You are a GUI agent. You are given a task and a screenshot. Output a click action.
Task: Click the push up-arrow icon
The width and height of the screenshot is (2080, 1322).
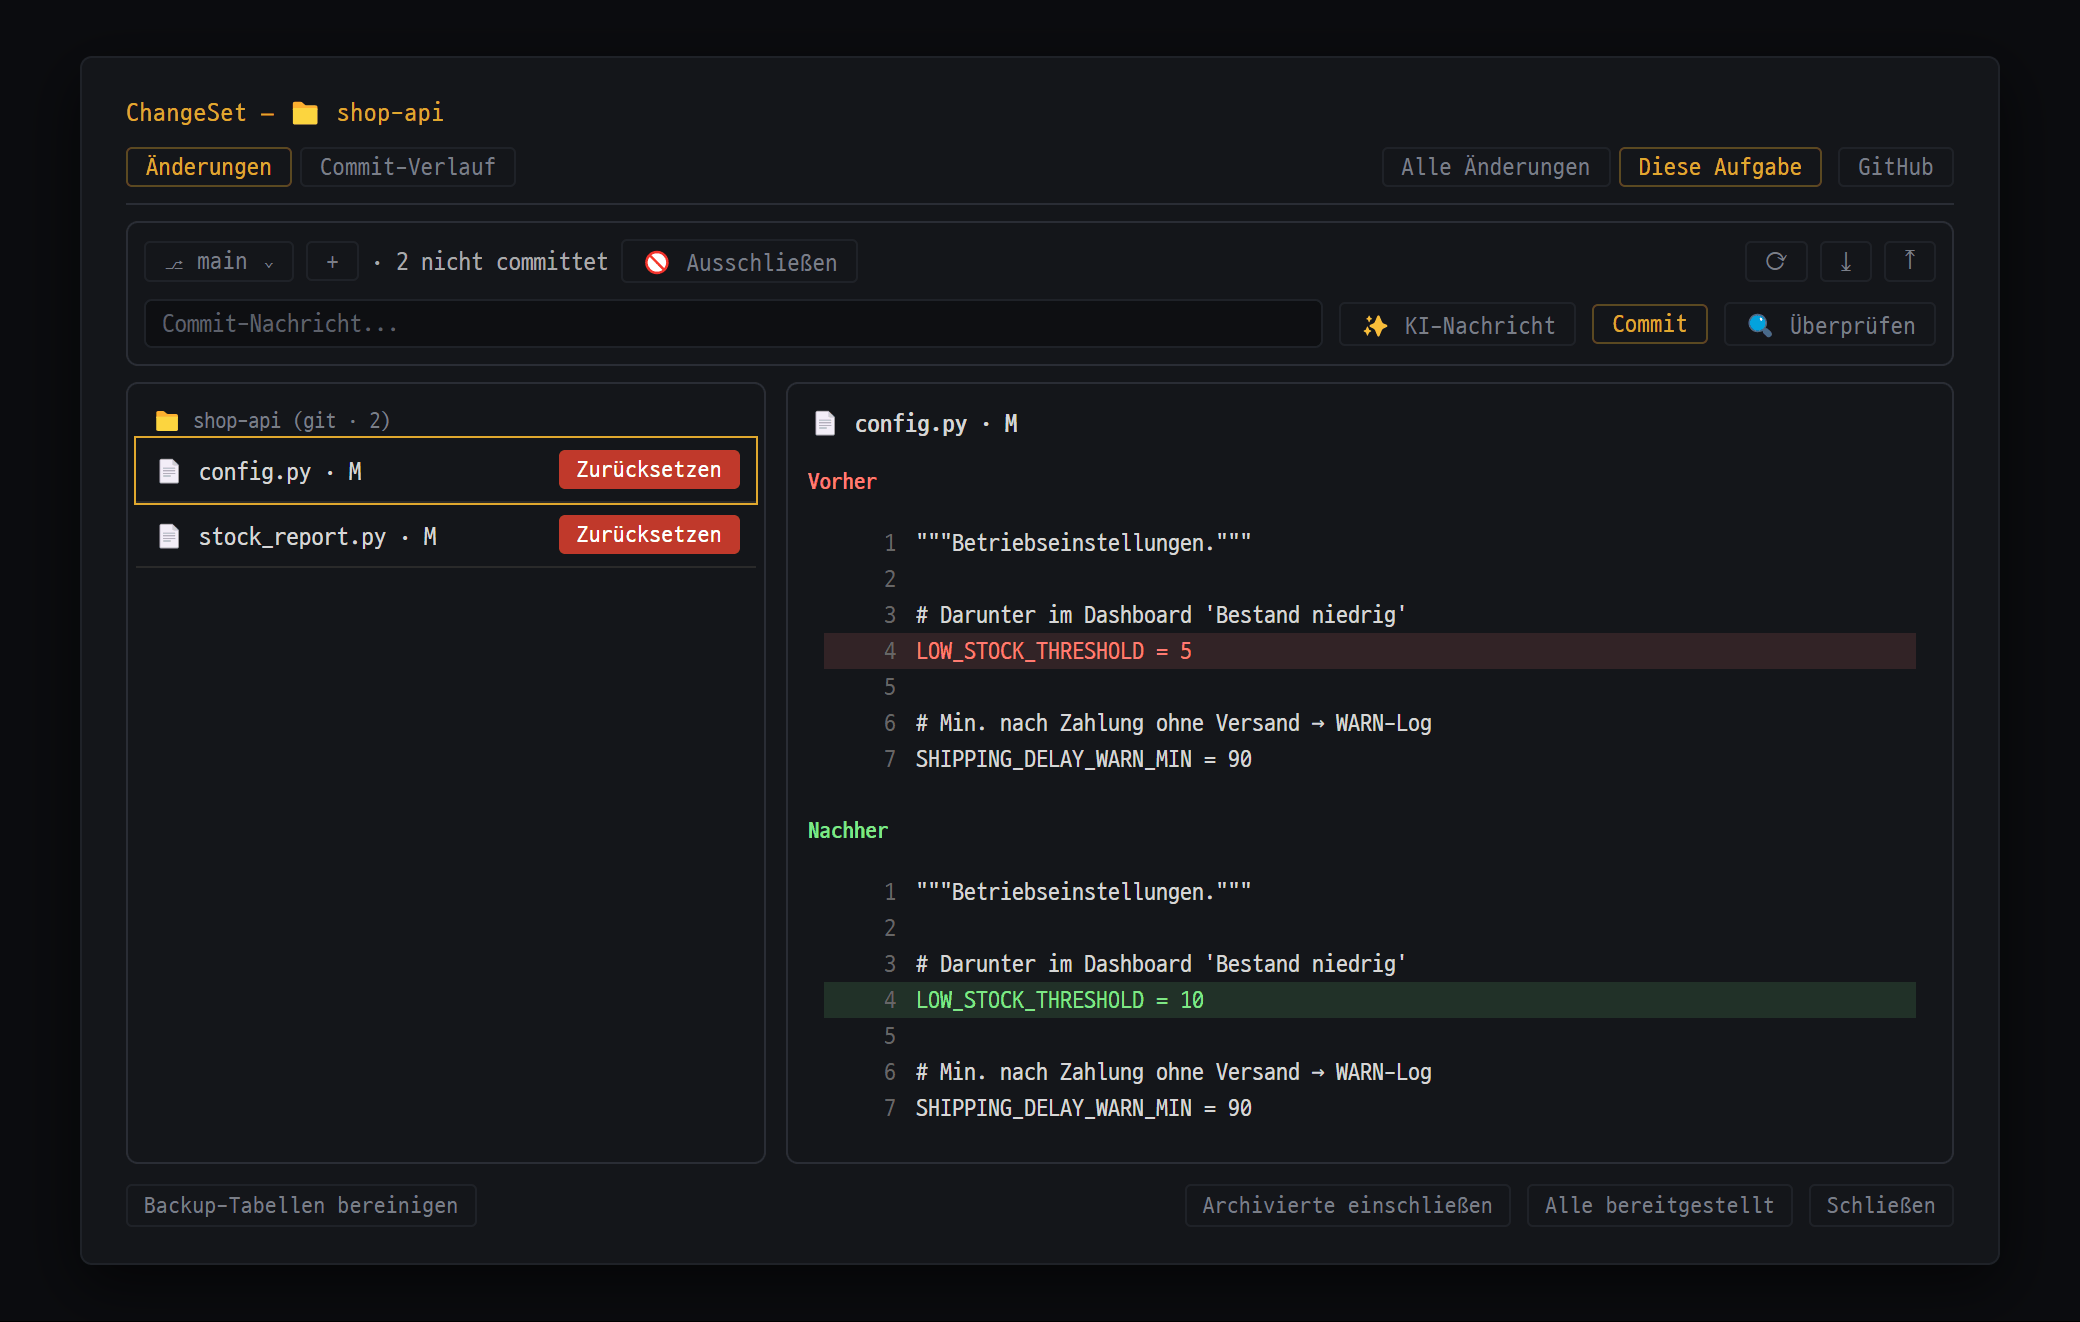click(1910, 261)
